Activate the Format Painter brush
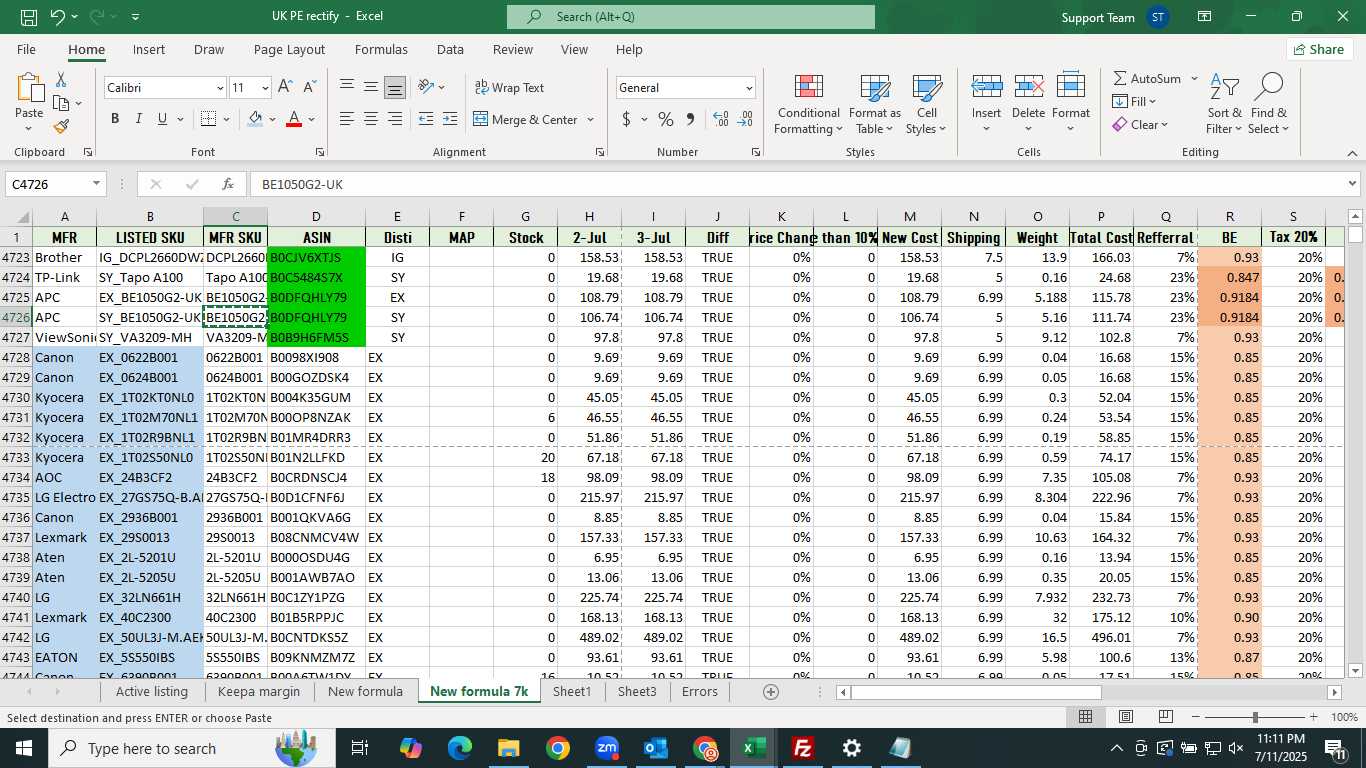Image resolution: width=1366 pixels, height=768 pixels. [61, 126]
